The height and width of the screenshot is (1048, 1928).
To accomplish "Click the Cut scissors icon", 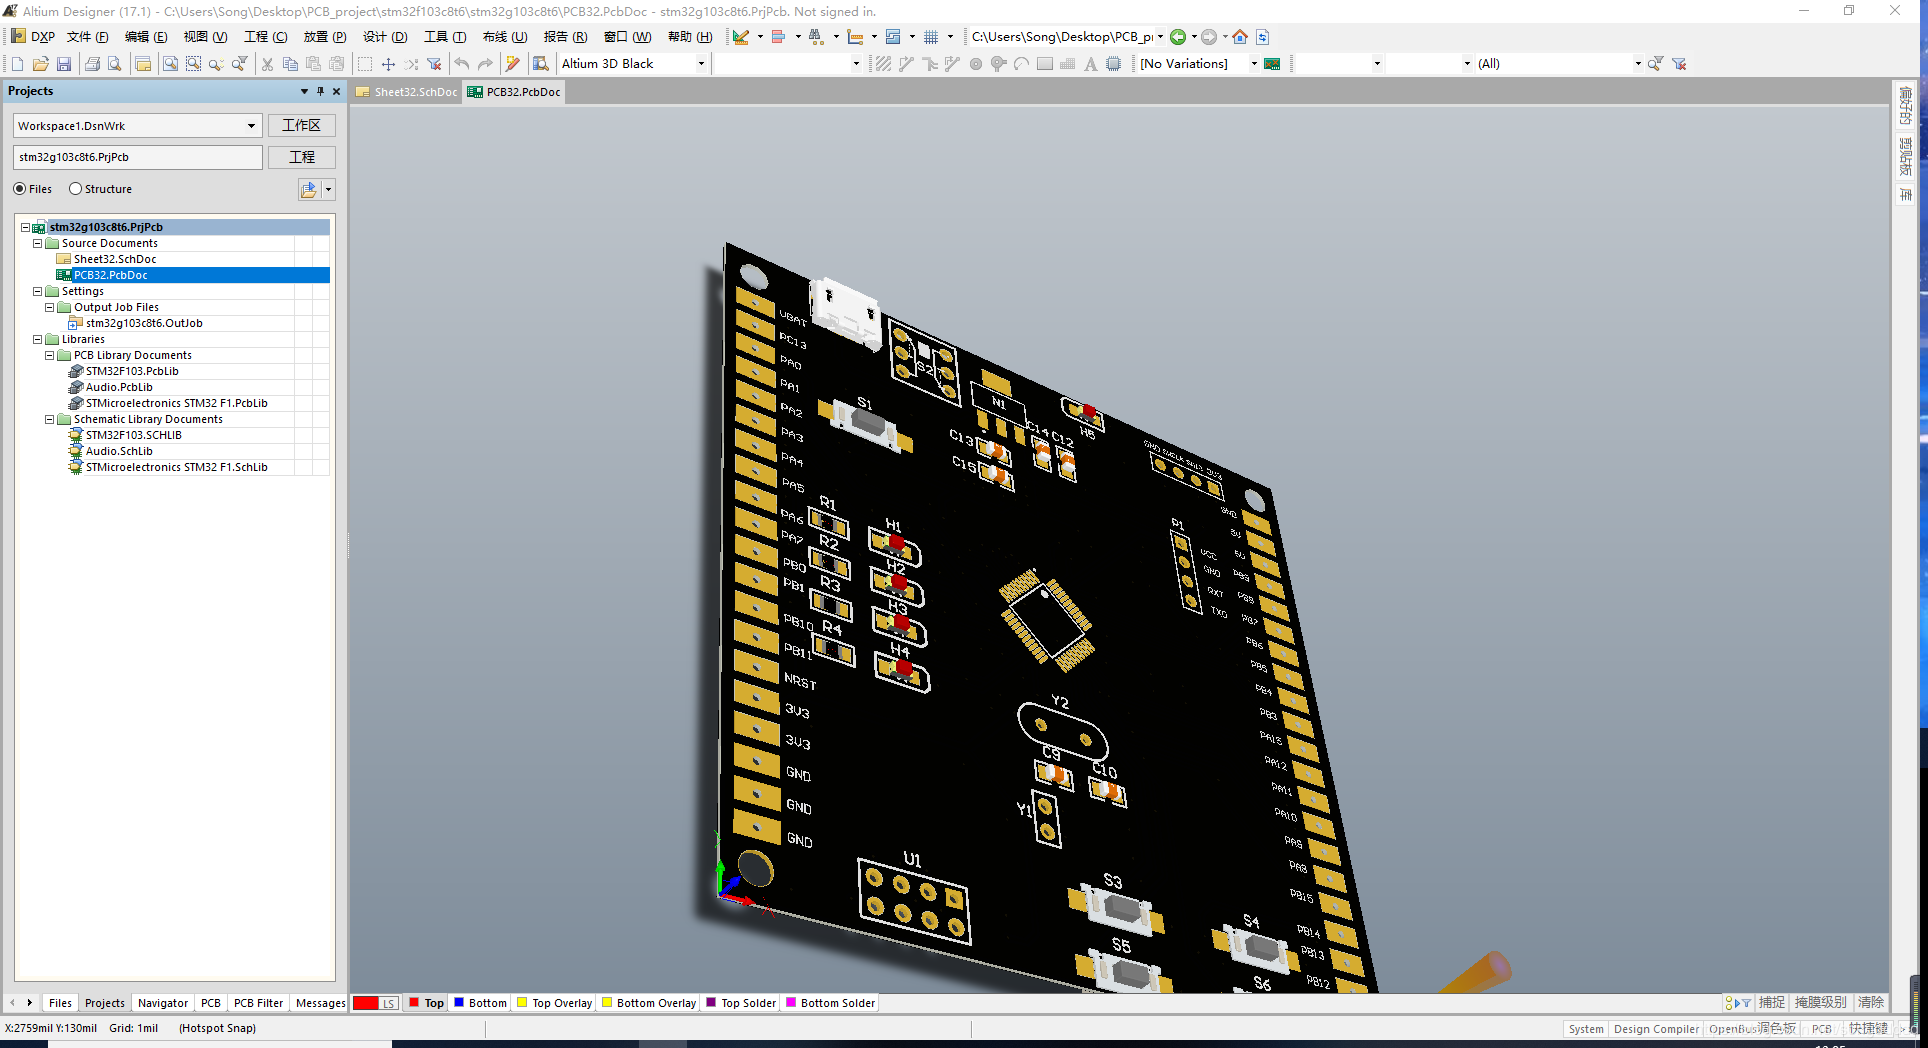I will click(x=267, y=64).
